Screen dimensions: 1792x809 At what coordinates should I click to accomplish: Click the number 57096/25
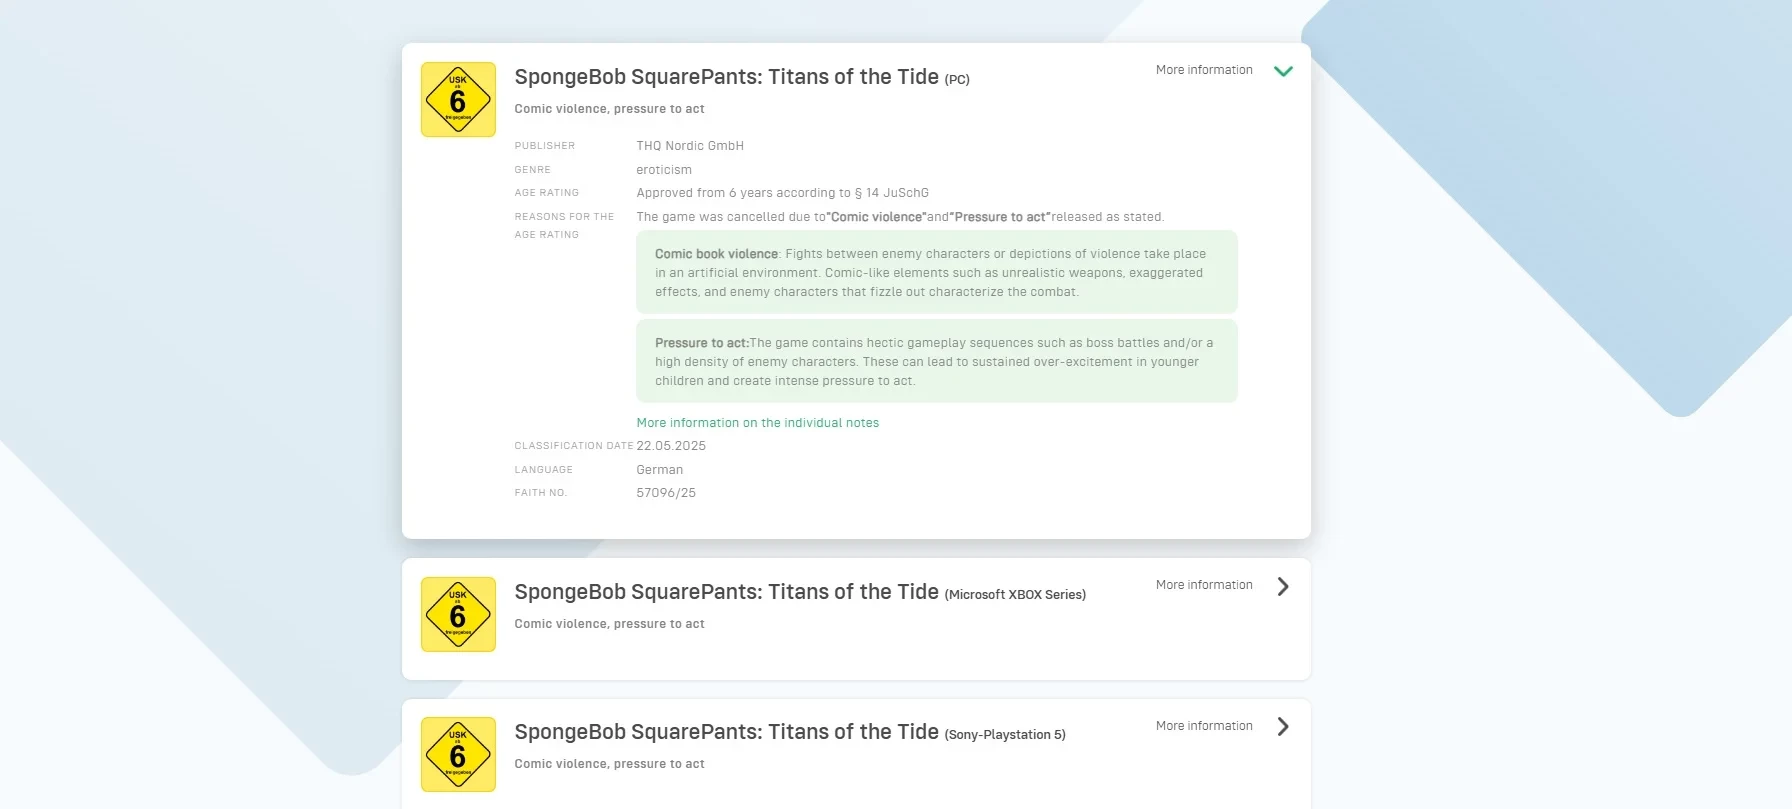pyautogui.click(x=666, y=493)
